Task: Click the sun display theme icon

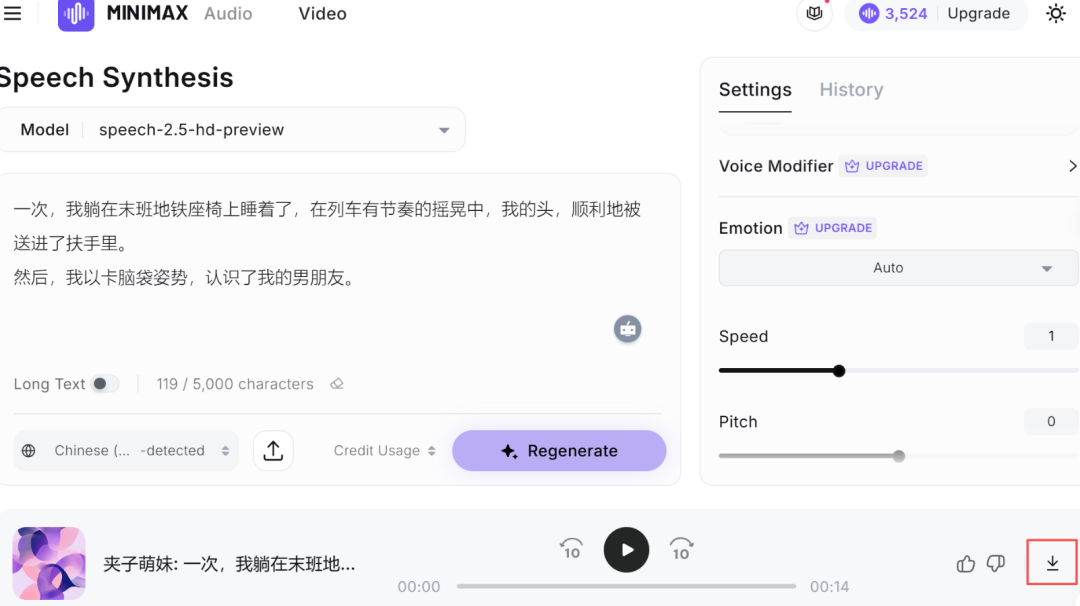Action: point(1057,14)
